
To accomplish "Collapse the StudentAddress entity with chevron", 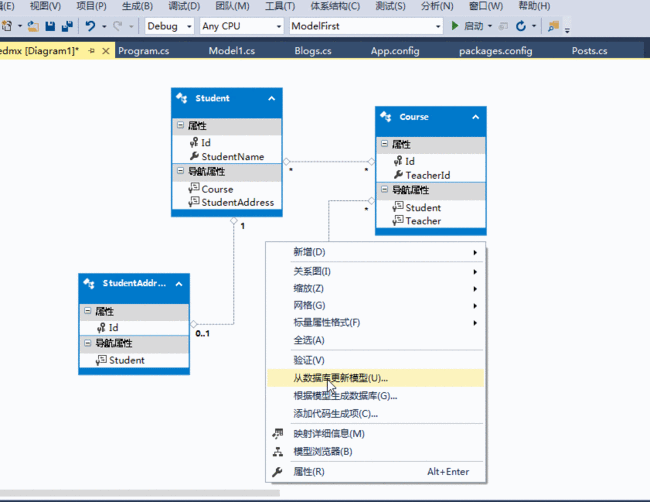I will point(179,284).
